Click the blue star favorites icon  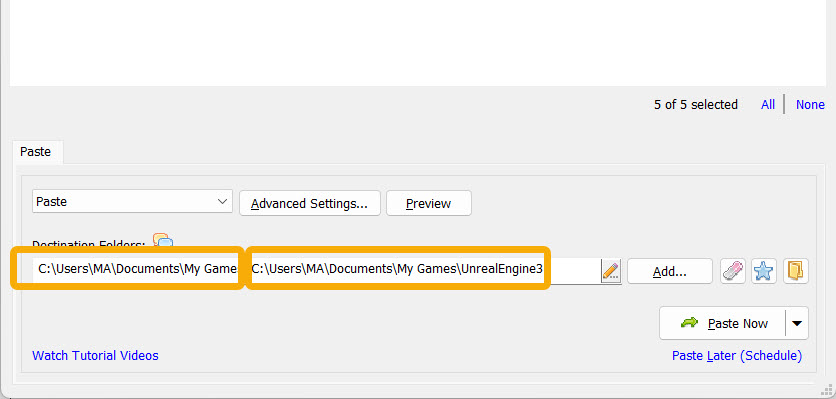pyautogui.click(x=764, y=271)
